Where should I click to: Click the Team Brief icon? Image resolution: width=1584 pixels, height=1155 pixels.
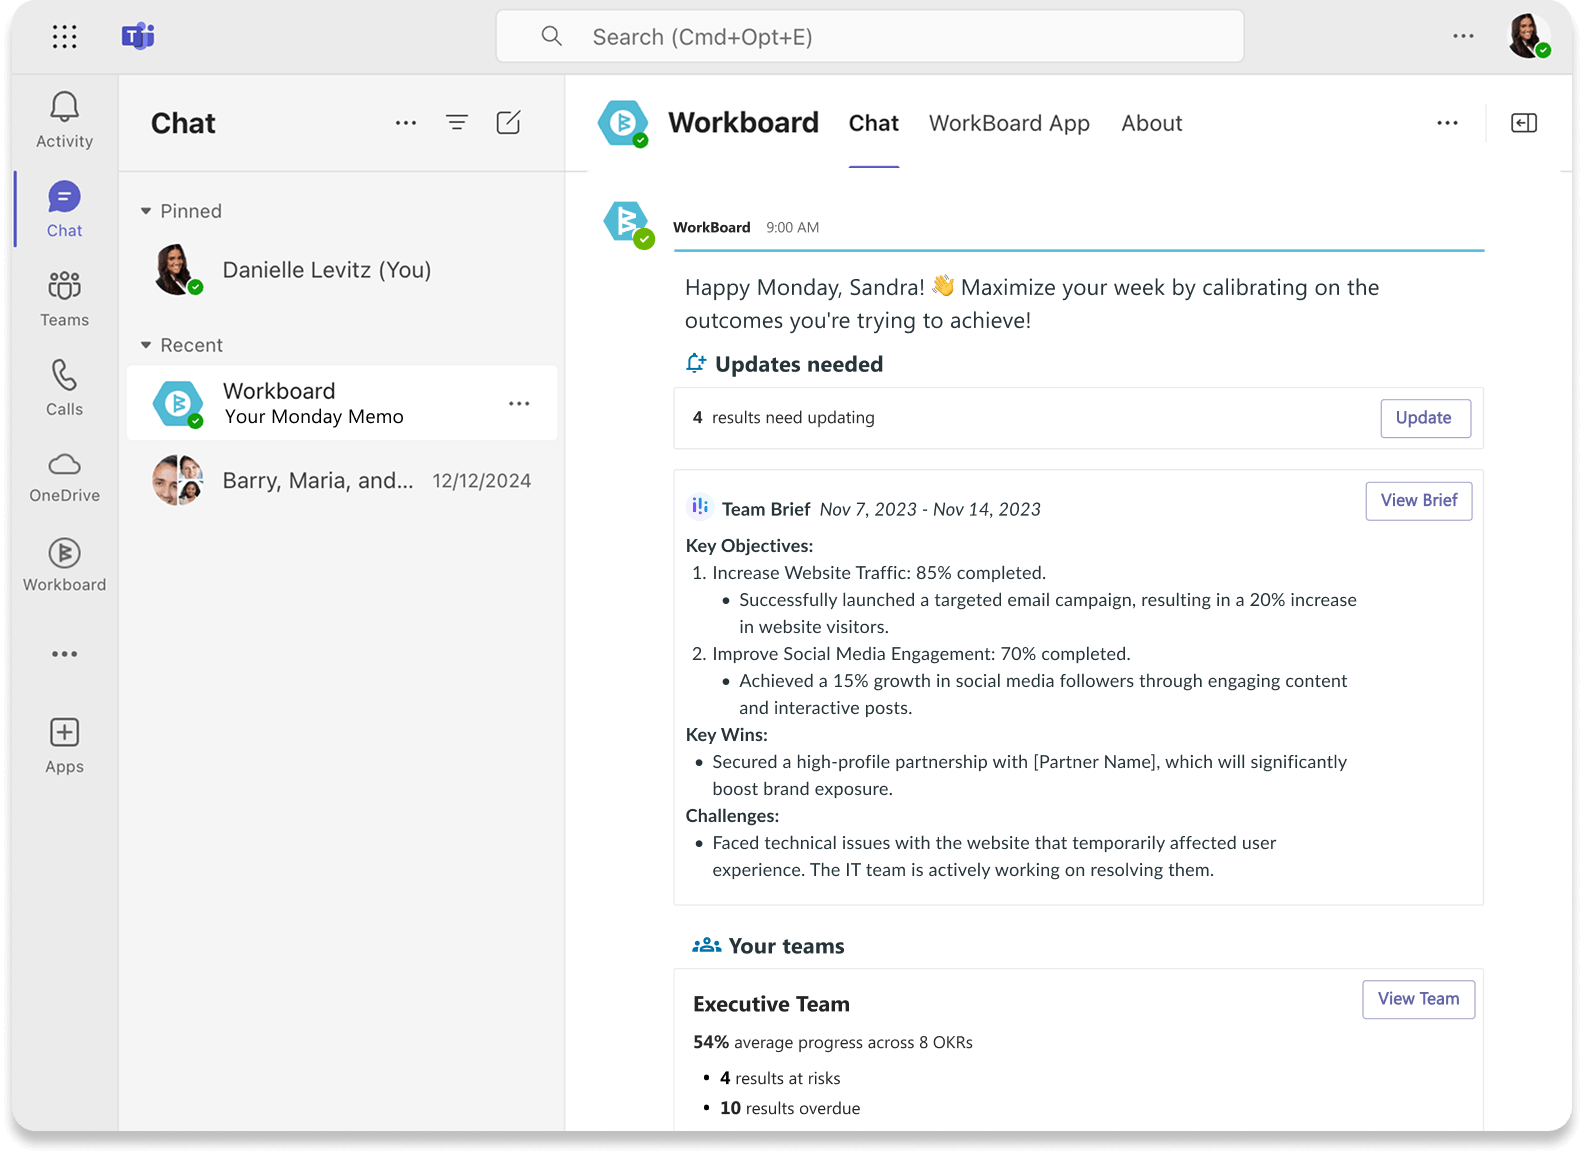click(x=700, y=507)
